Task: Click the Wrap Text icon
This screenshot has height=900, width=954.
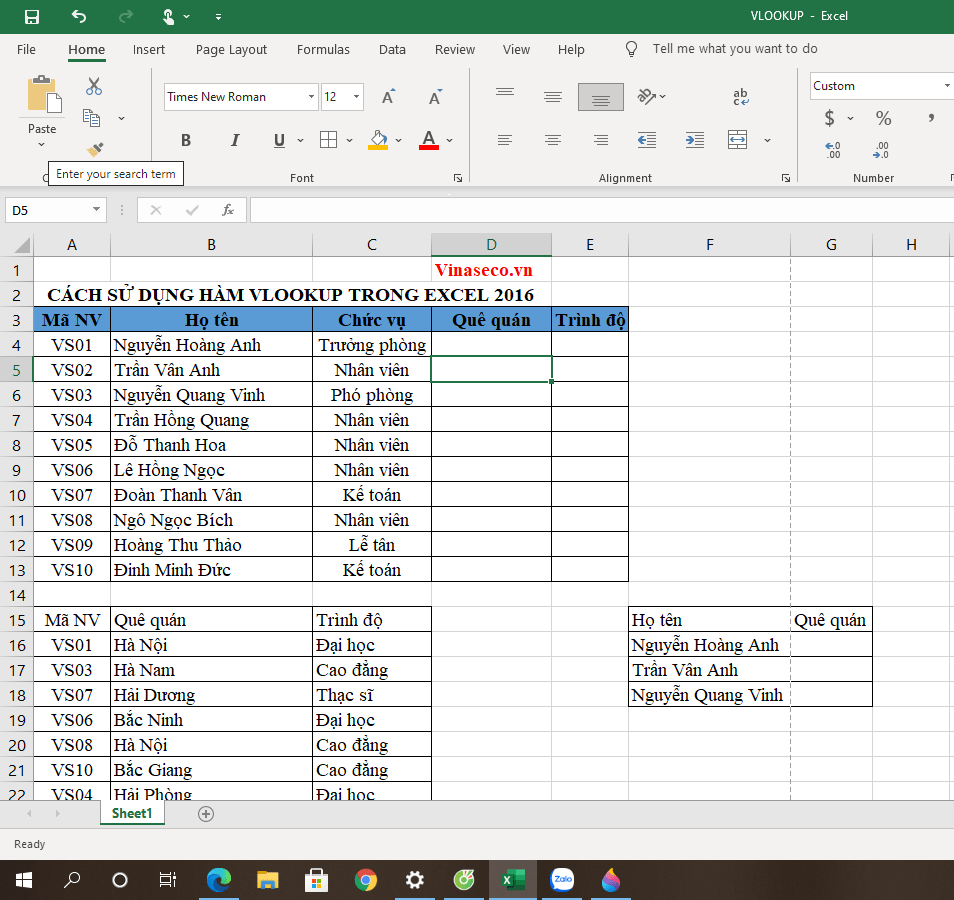Action: click(741, 97)
